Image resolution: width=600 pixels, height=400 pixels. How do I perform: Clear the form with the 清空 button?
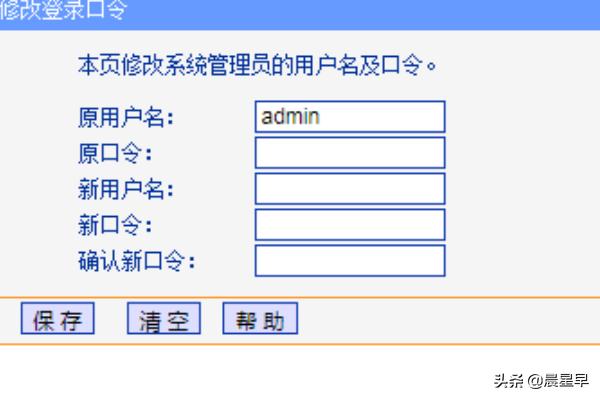point(163,320)
